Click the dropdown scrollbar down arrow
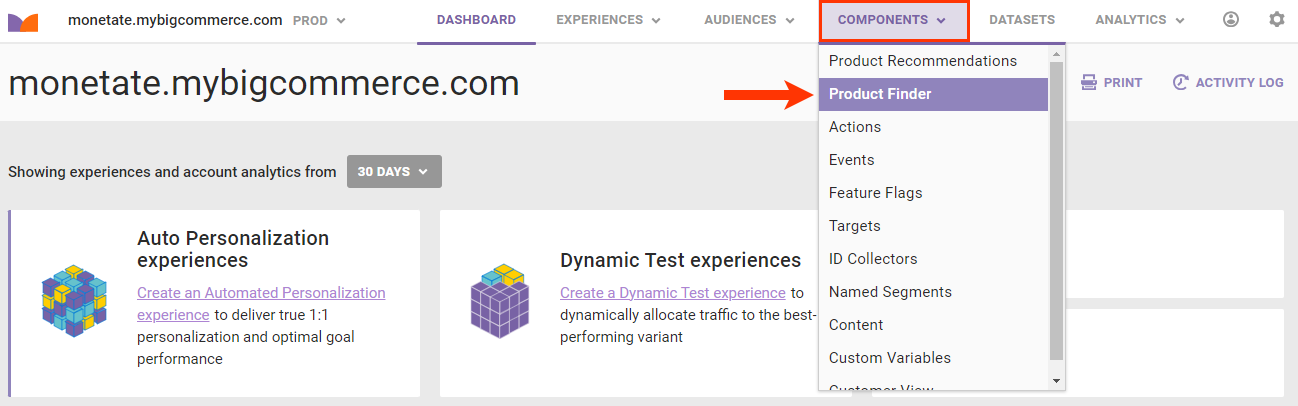This screenshot has width=1298, height=406. point(1056,381)
